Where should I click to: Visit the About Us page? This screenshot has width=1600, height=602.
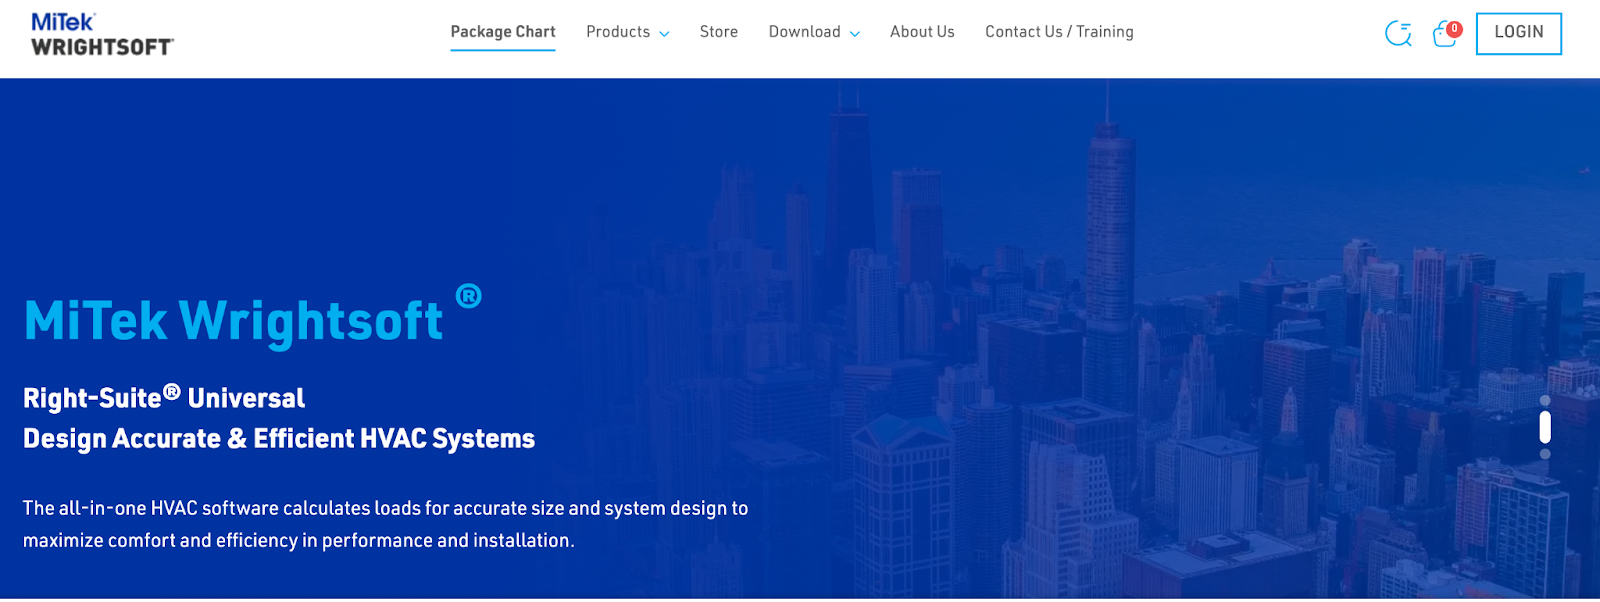(922, 32)
